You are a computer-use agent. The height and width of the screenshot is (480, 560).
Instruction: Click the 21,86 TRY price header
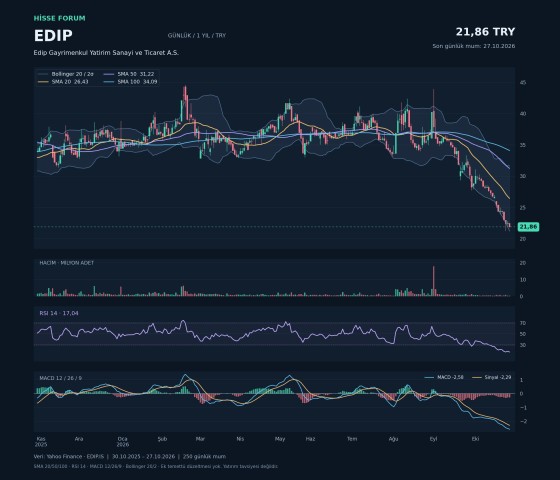485,32
